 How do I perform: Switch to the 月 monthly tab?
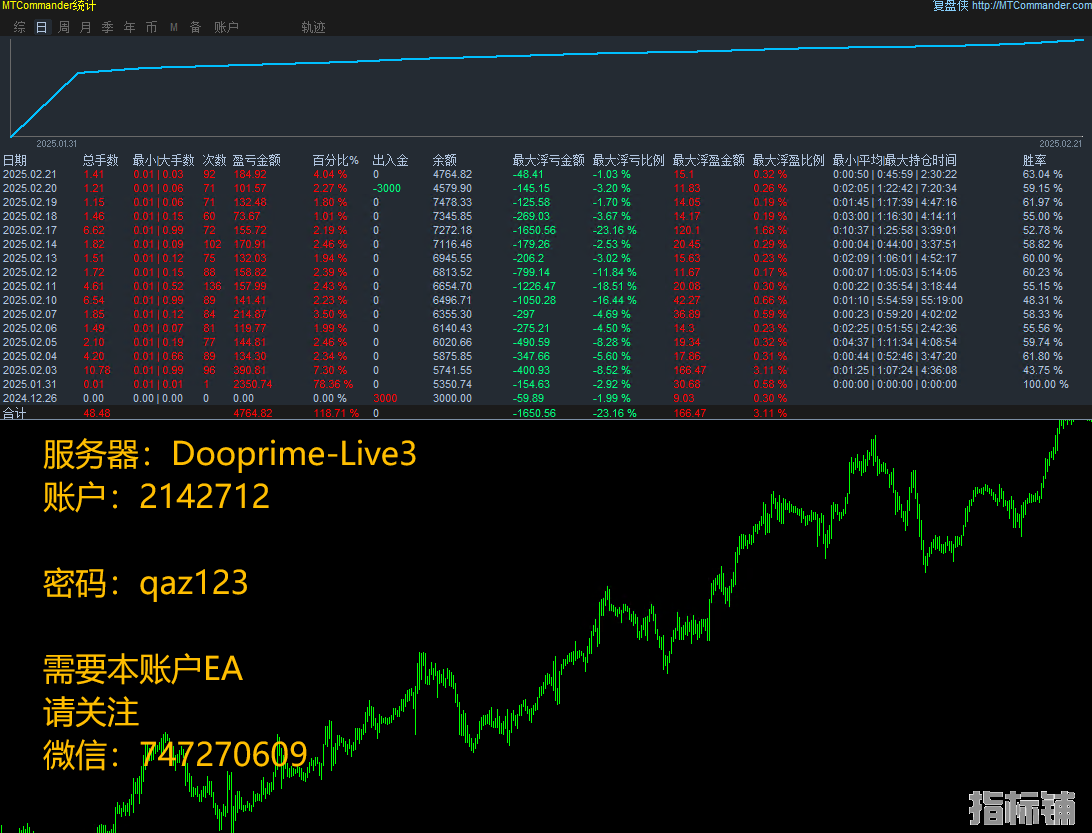86,27
